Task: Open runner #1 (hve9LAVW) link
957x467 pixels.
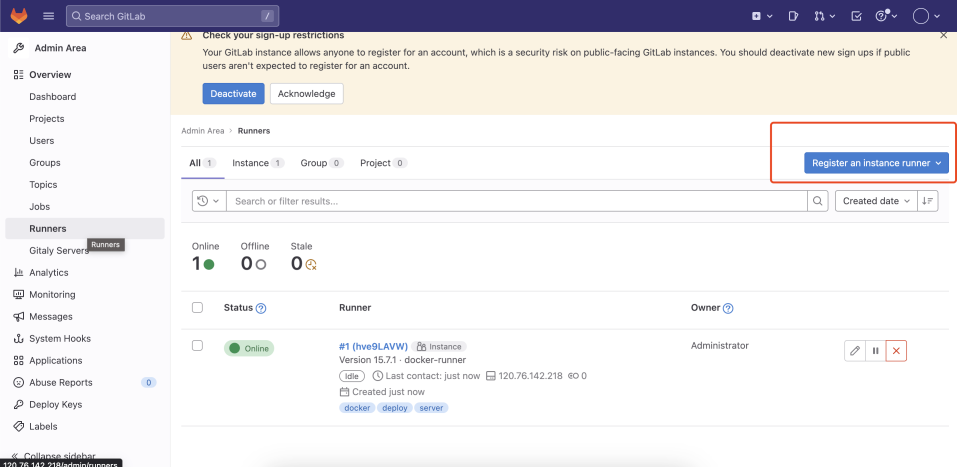Action: [x=373, y=346]
